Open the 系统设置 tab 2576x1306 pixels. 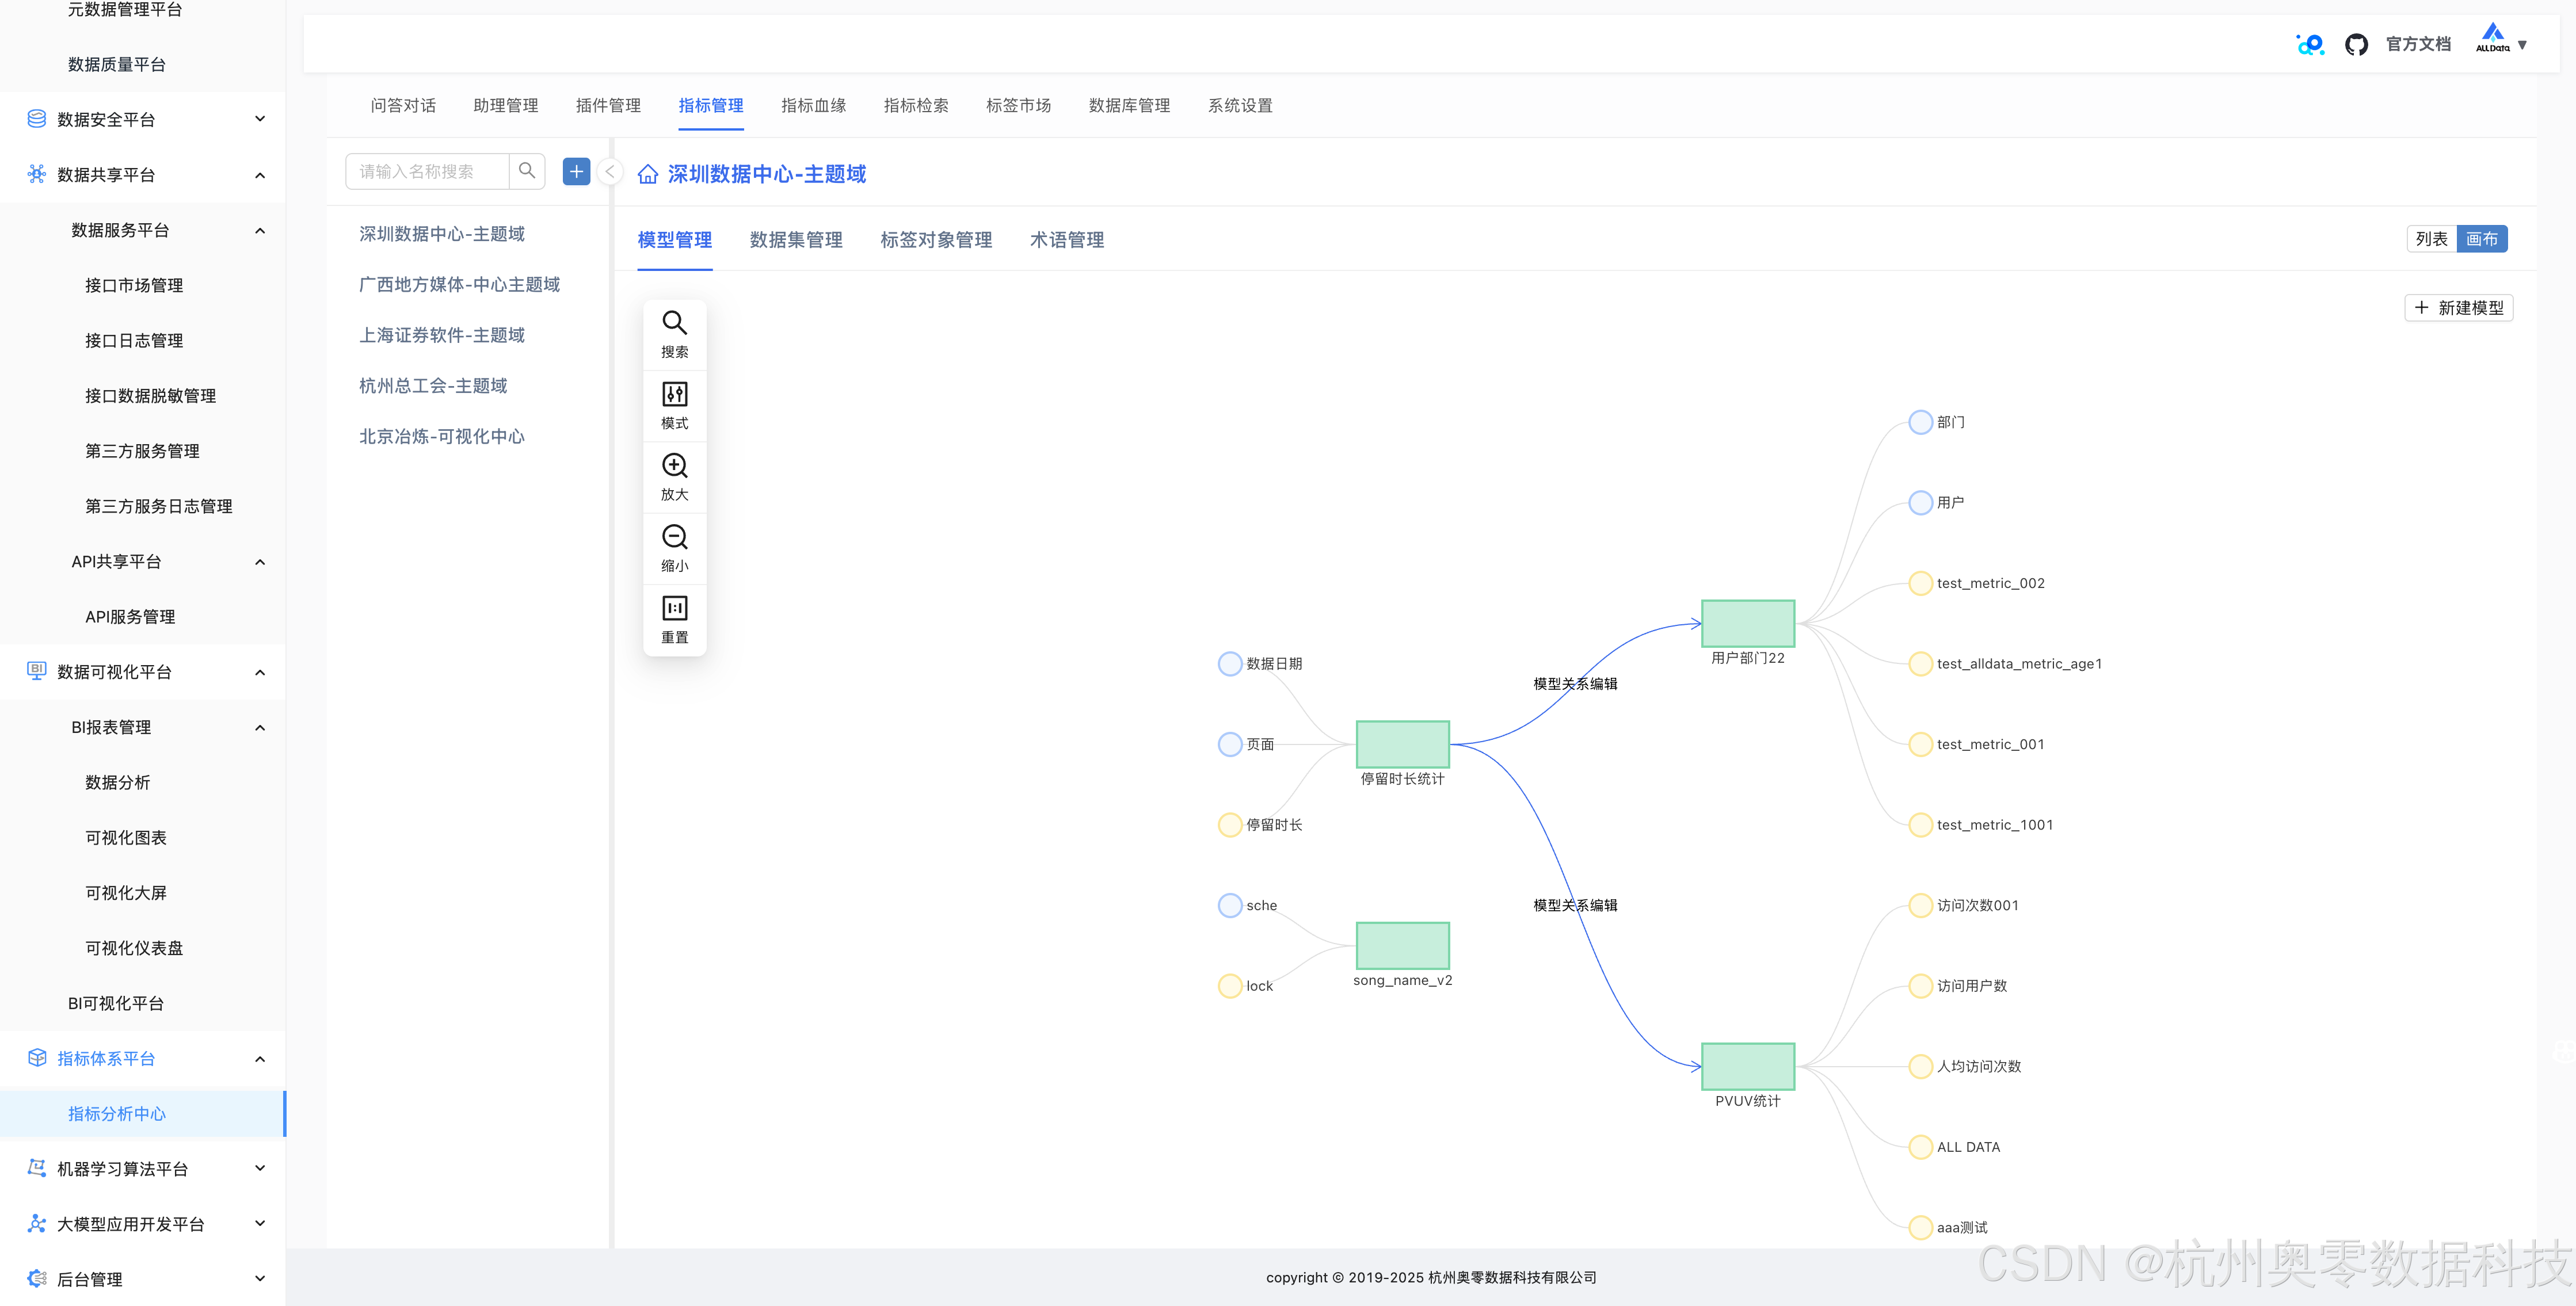click(x=1240, y=105)
